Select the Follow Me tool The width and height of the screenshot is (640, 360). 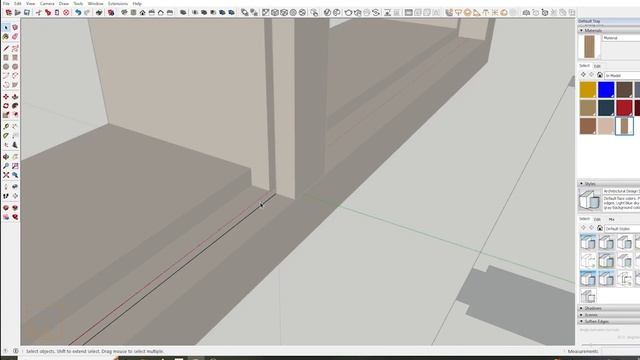pyautogui.click(x=15, y=106)
